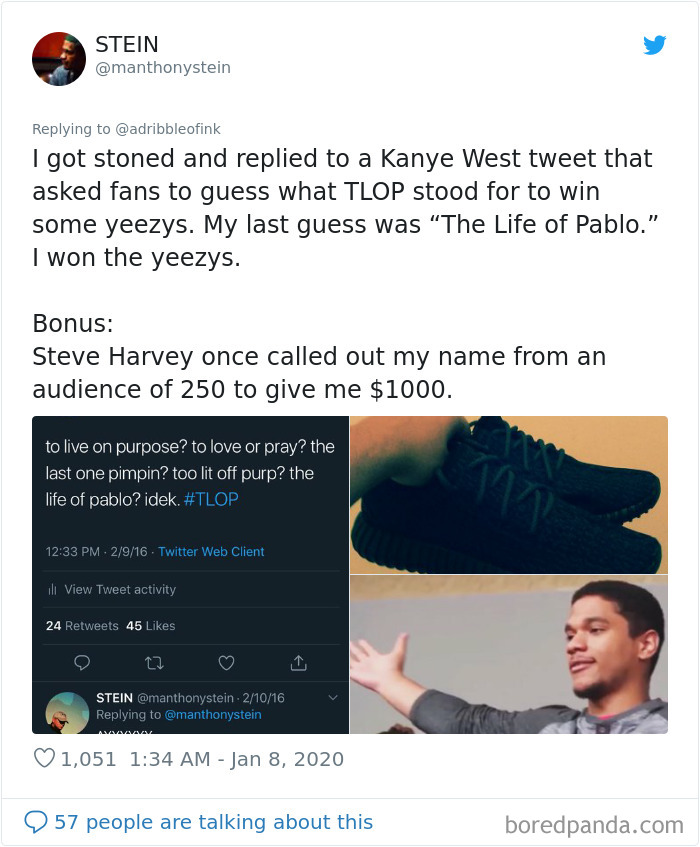Click the Twitter bird logo
700x847 pixels.
tap(654, 45)
